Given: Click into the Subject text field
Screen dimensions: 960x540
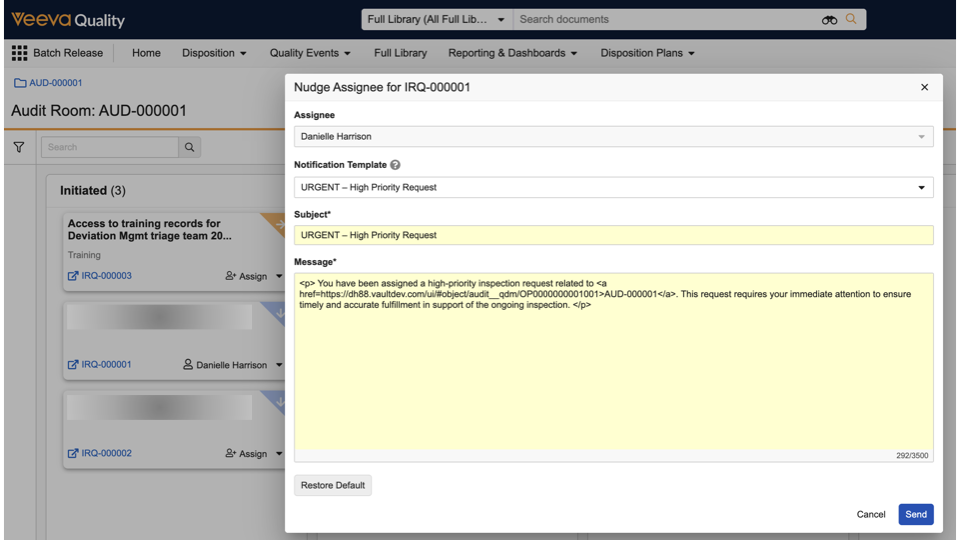Looking at the screenshot, I should (x=613, y=235).
